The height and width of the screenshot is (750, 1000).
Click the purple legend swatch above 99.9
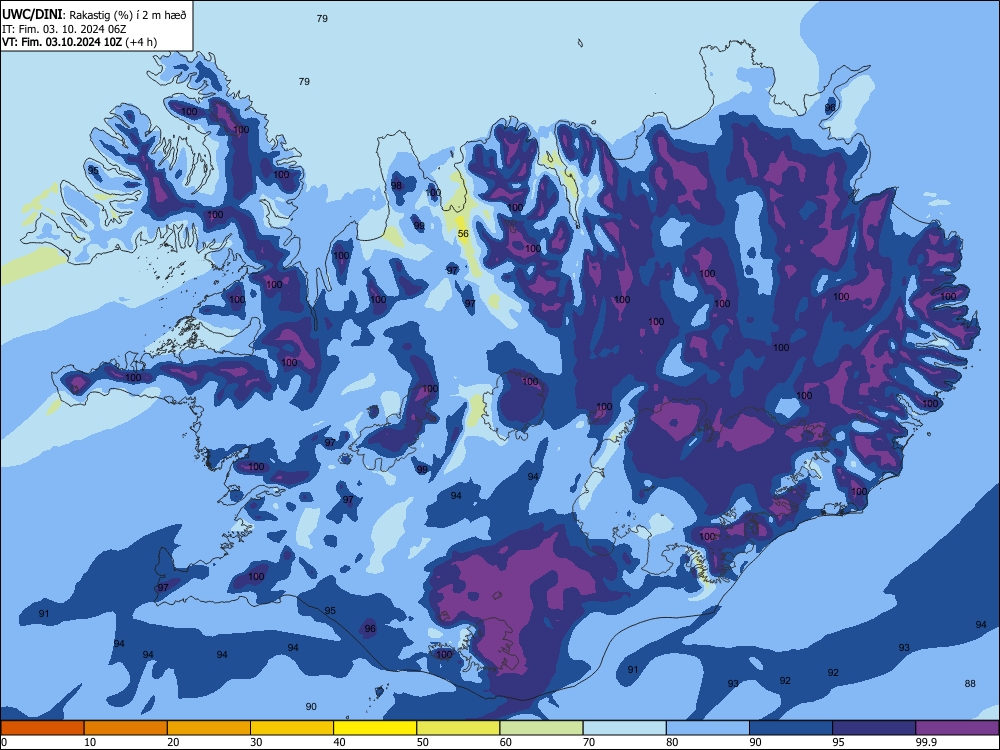(957, 728)
